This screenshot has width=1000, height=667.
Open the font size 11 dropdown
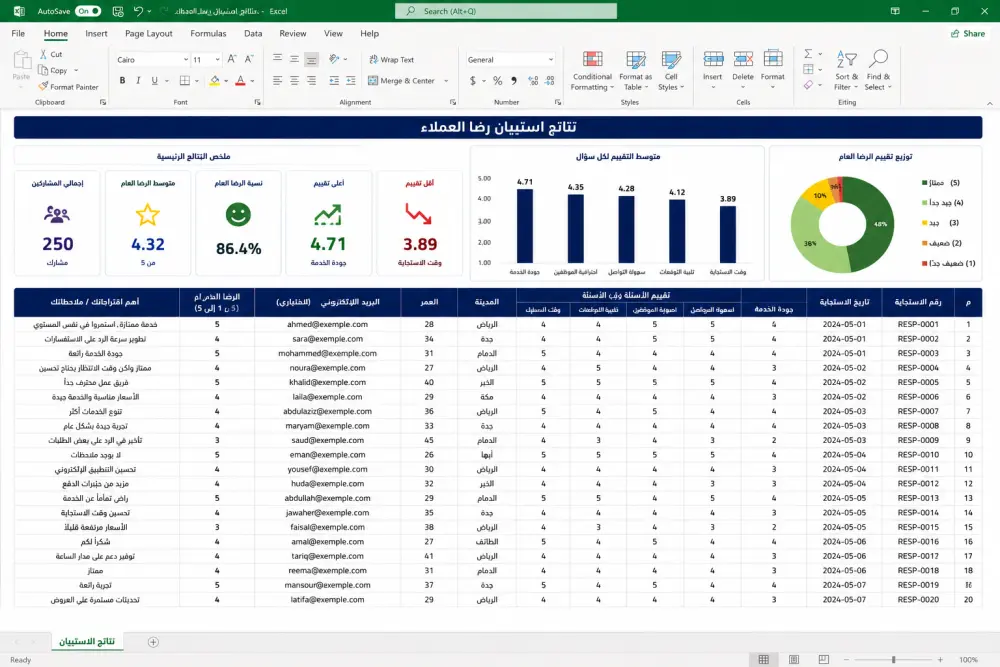click(217, 59)
